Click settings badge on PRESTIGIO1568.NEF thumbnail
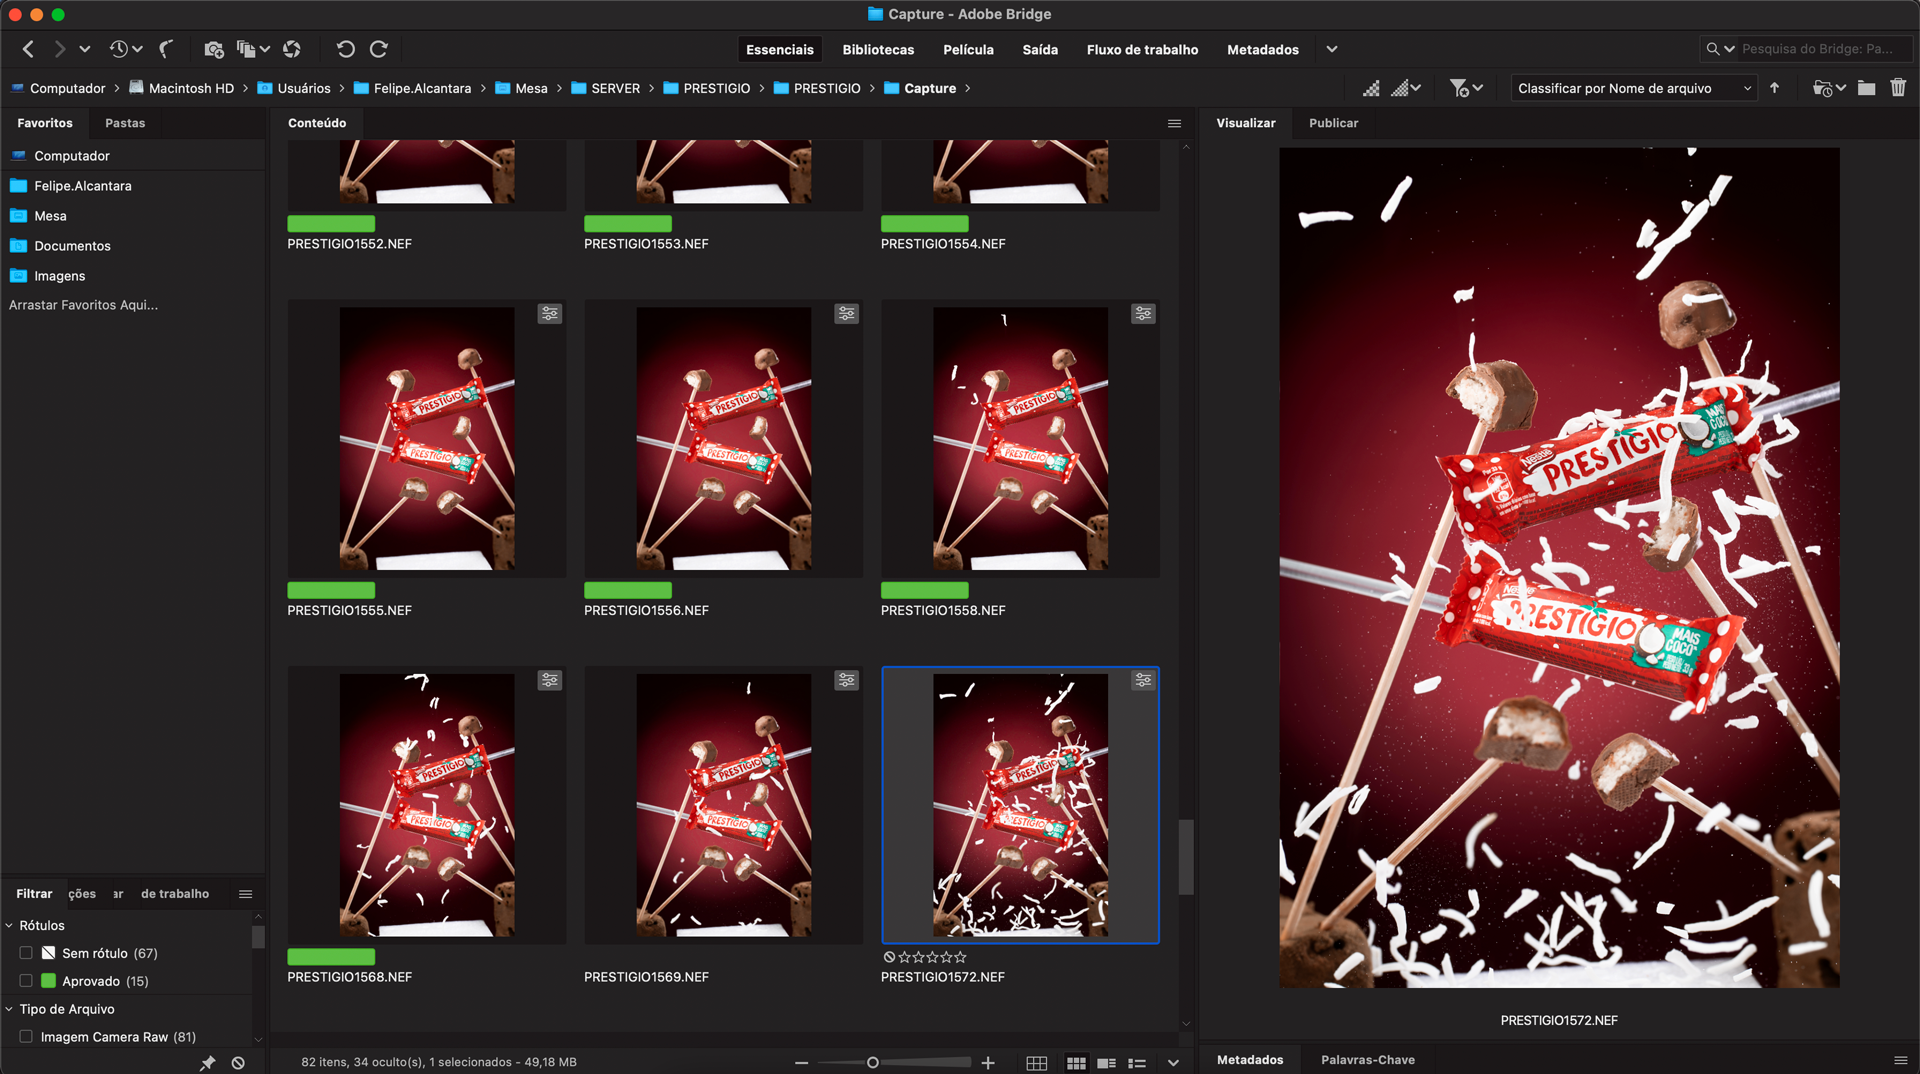1920x1074 pixels. pyautogui.click(x=550, y=680)
